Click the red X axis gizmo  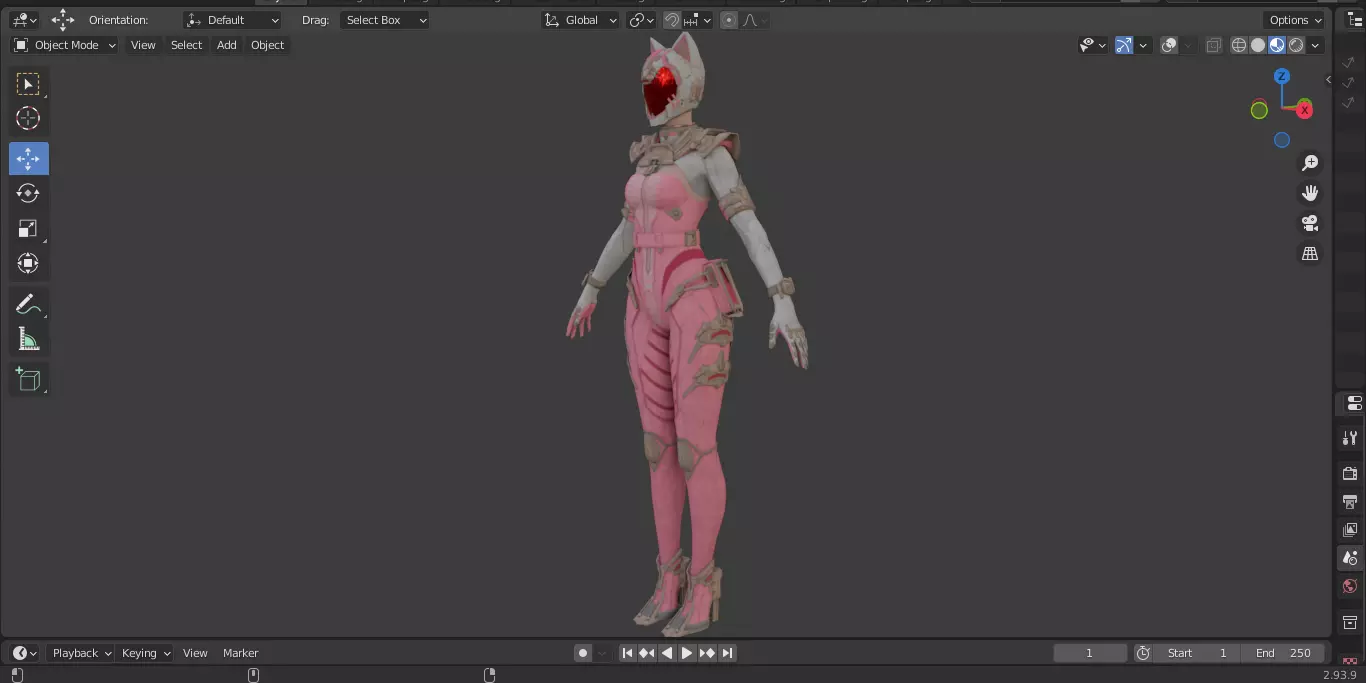point(1304,110)
